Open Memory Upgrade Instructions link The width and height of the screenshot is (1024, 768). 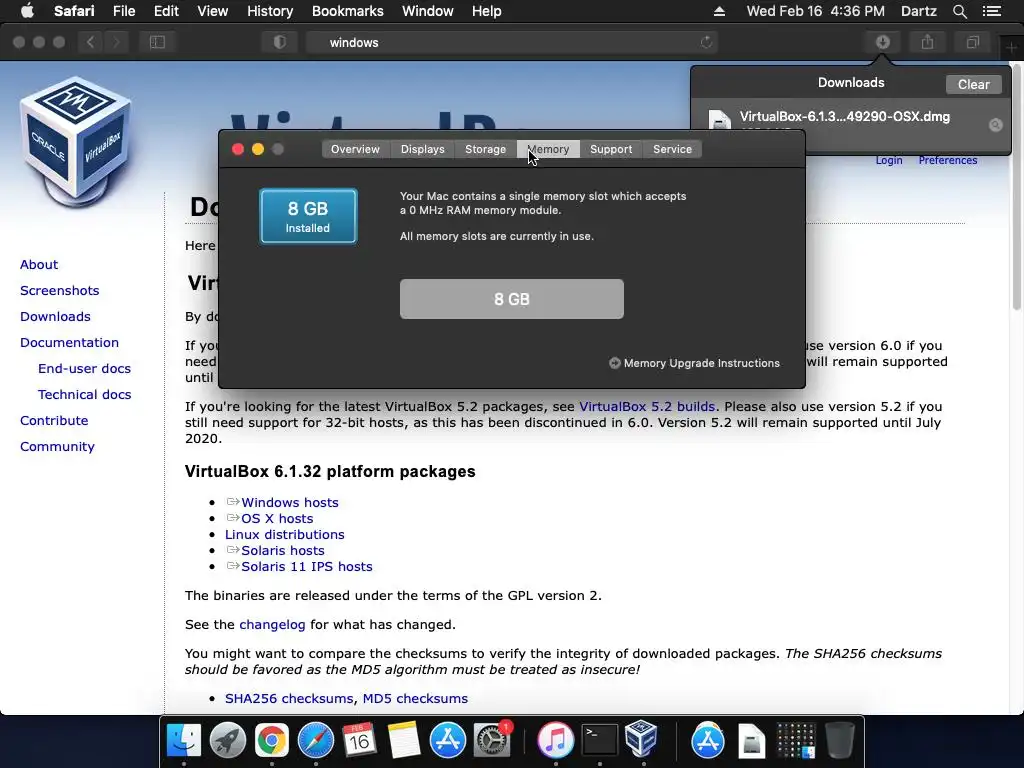694,363
